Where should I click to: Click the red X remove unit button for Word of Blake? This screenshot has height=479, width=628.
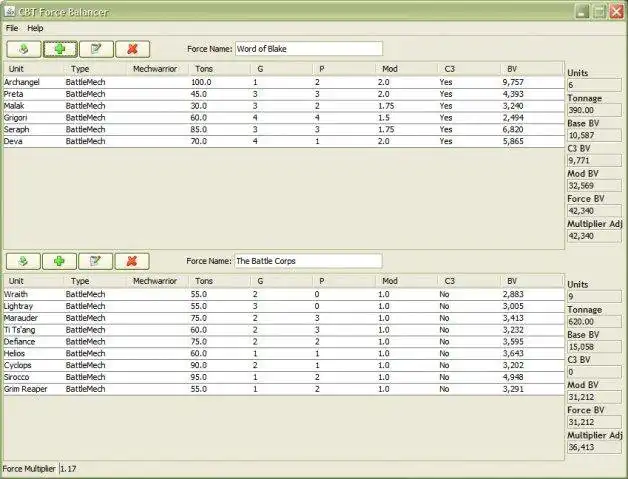[x=133, y=49]
